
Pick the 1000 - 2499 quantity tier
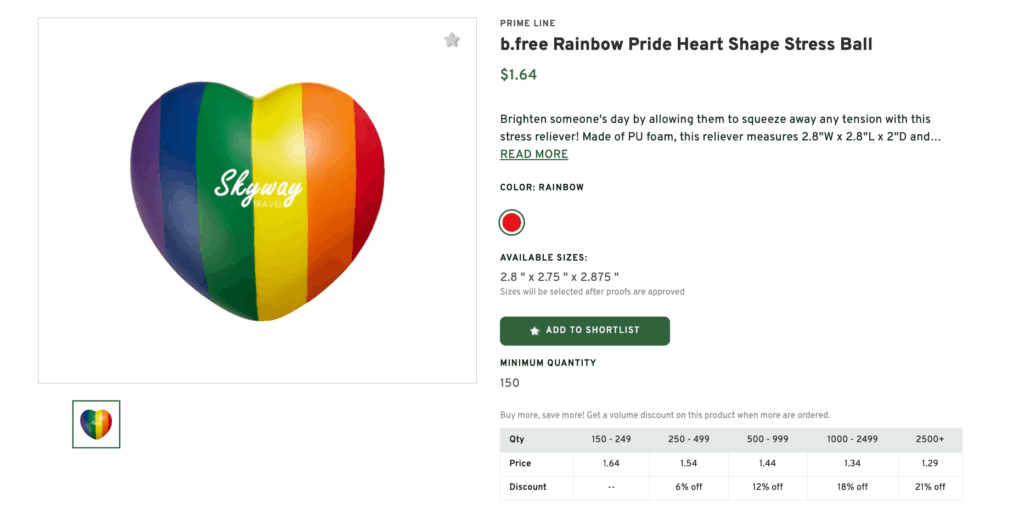pos(853,440)
